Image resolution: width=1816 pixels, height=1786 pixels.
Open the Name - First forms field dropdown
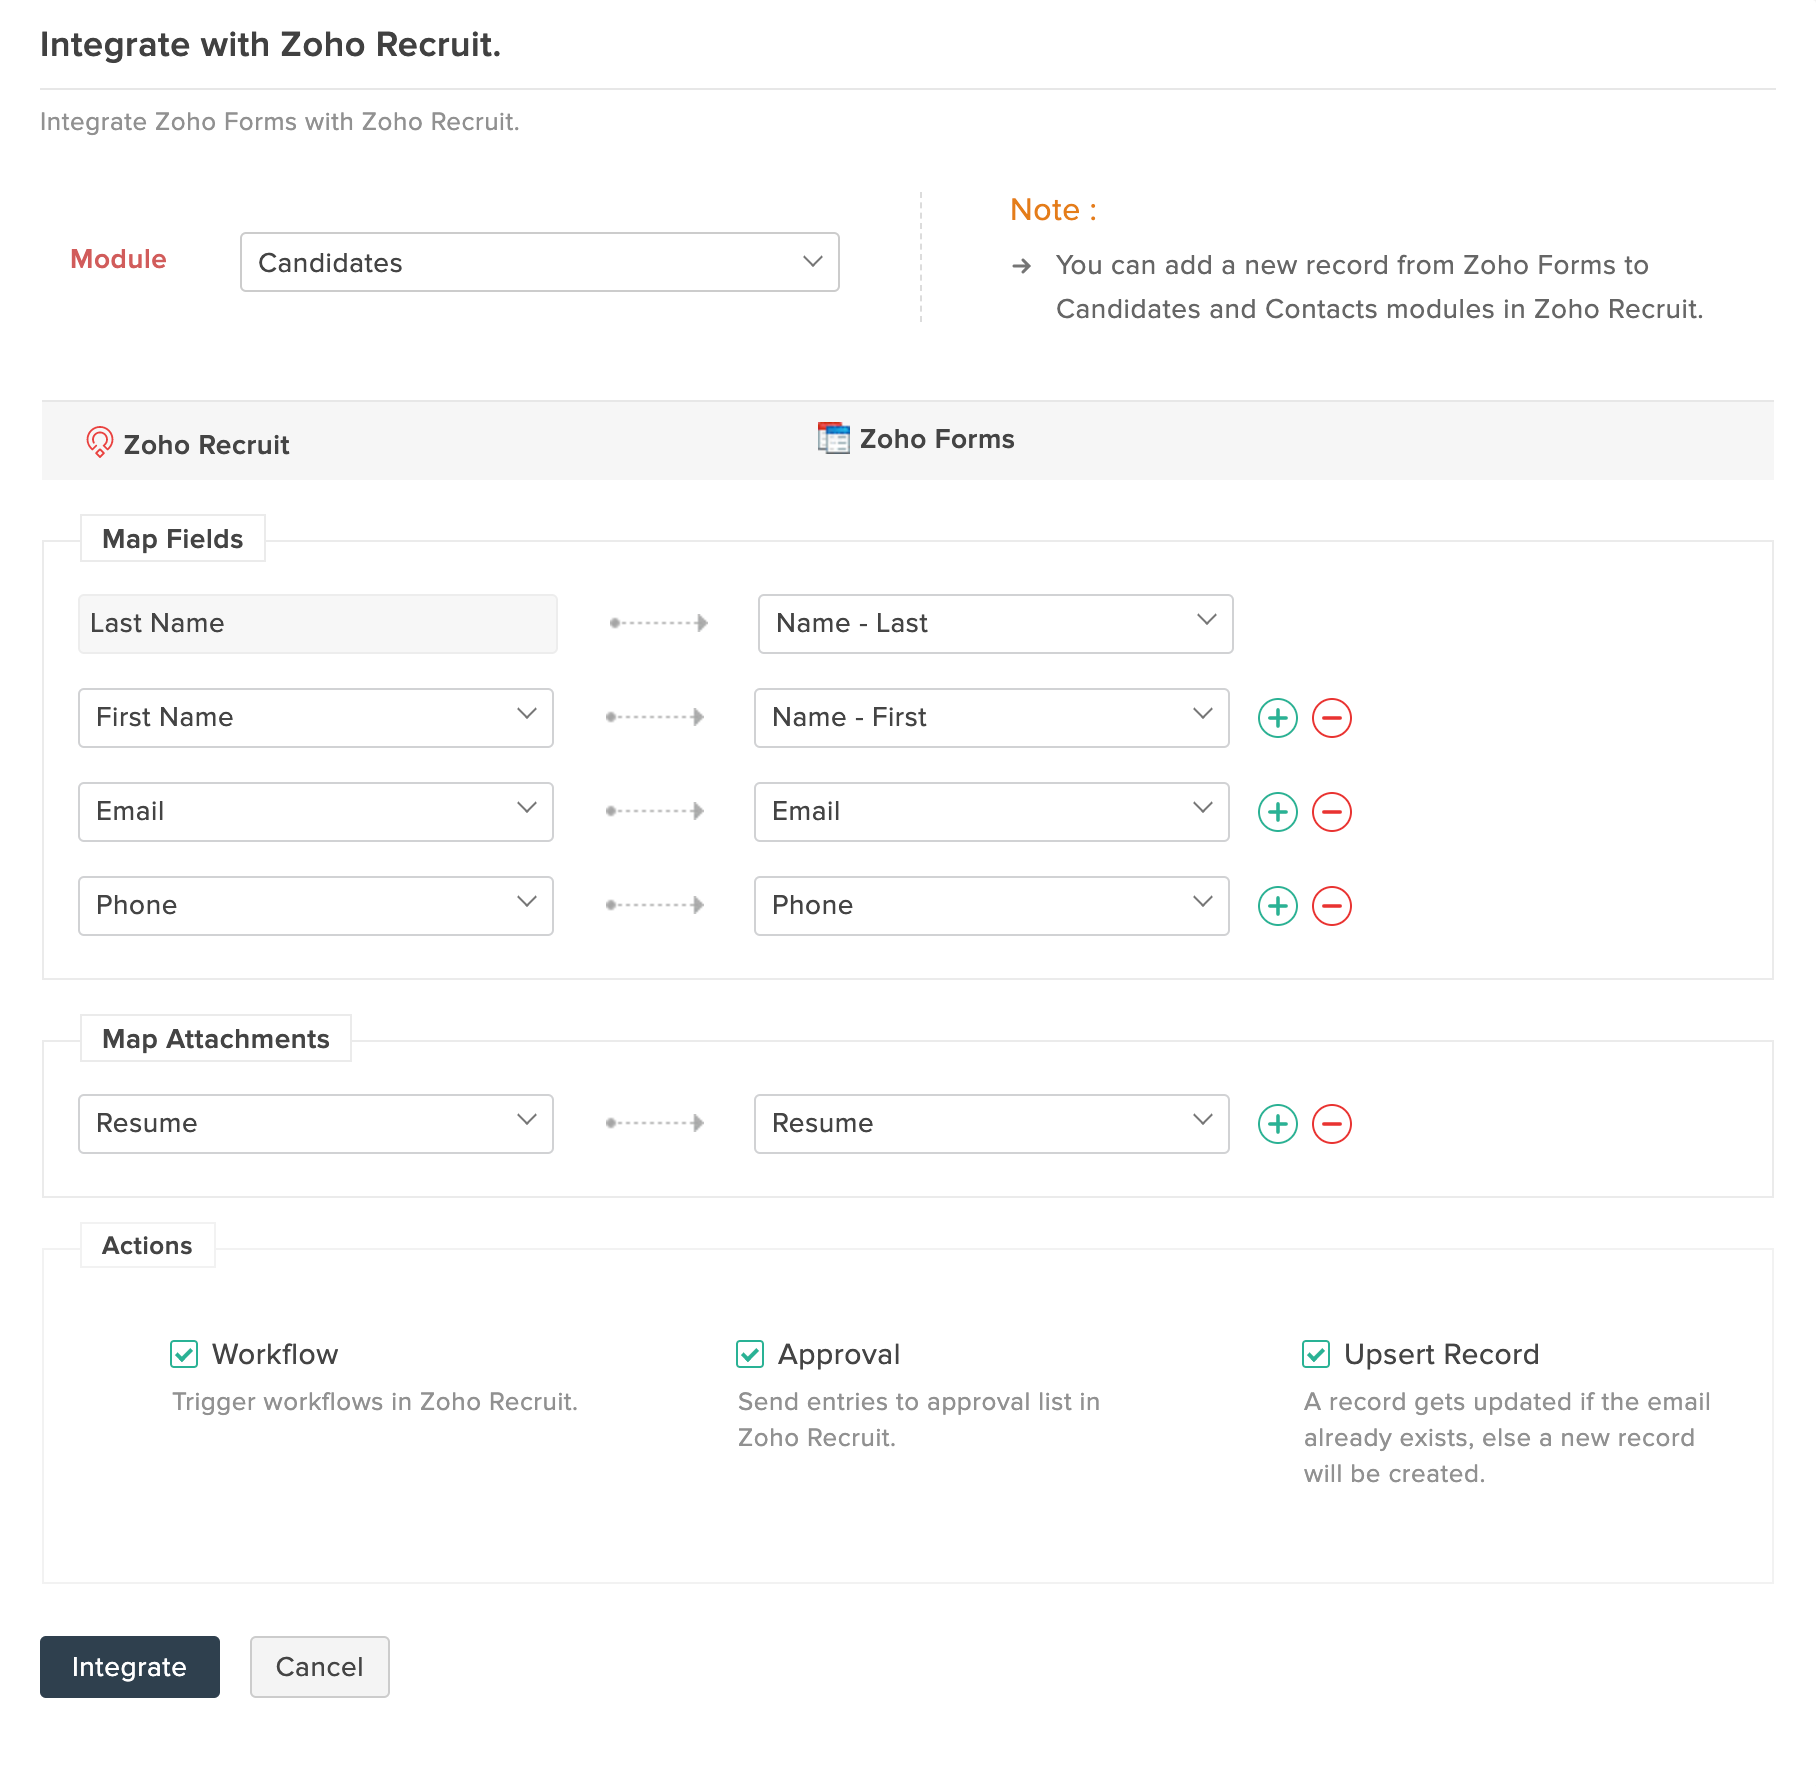992,718
